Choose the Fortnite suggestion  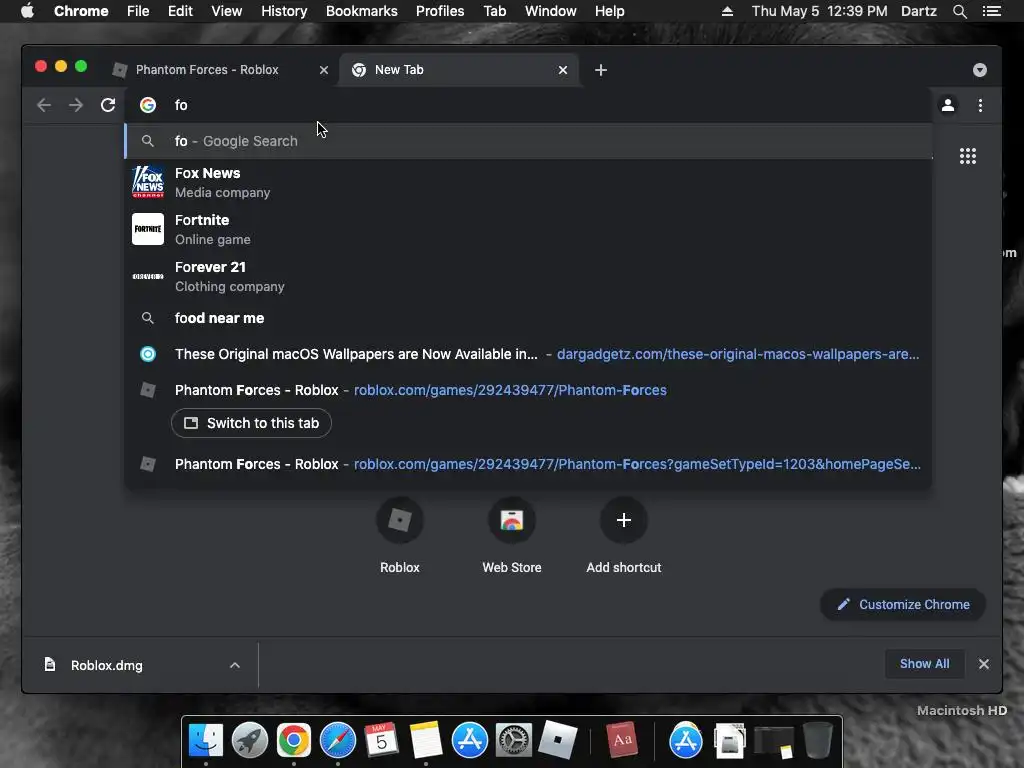(528, 229)
